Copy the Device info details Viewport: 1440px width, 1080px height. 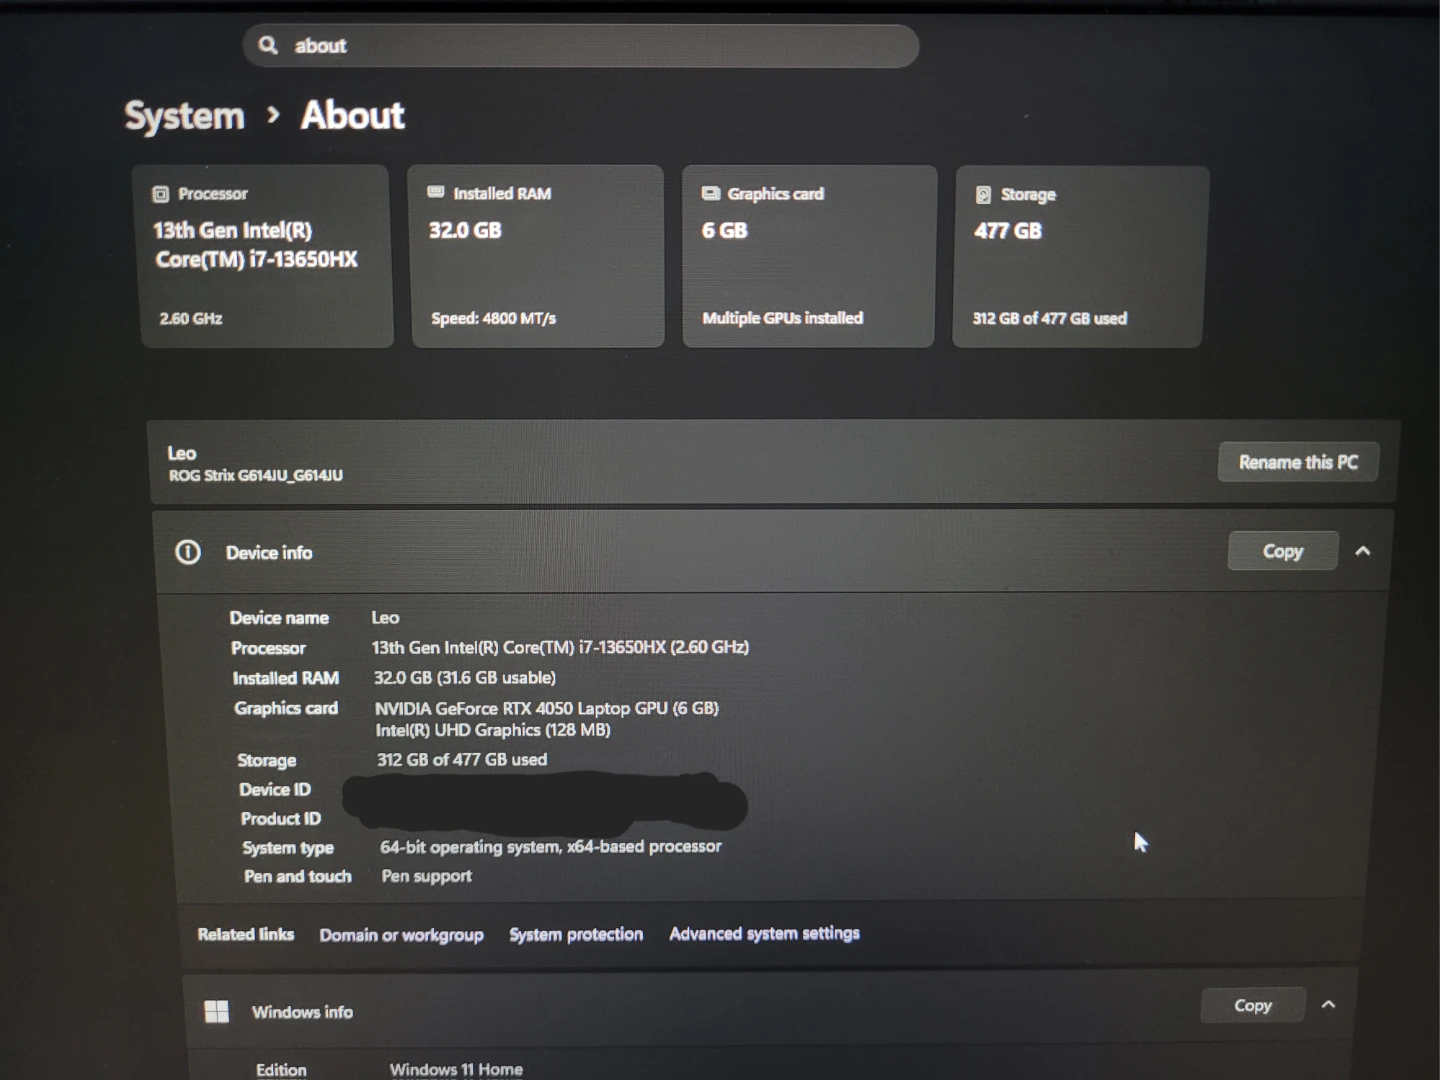point(1283,551)
